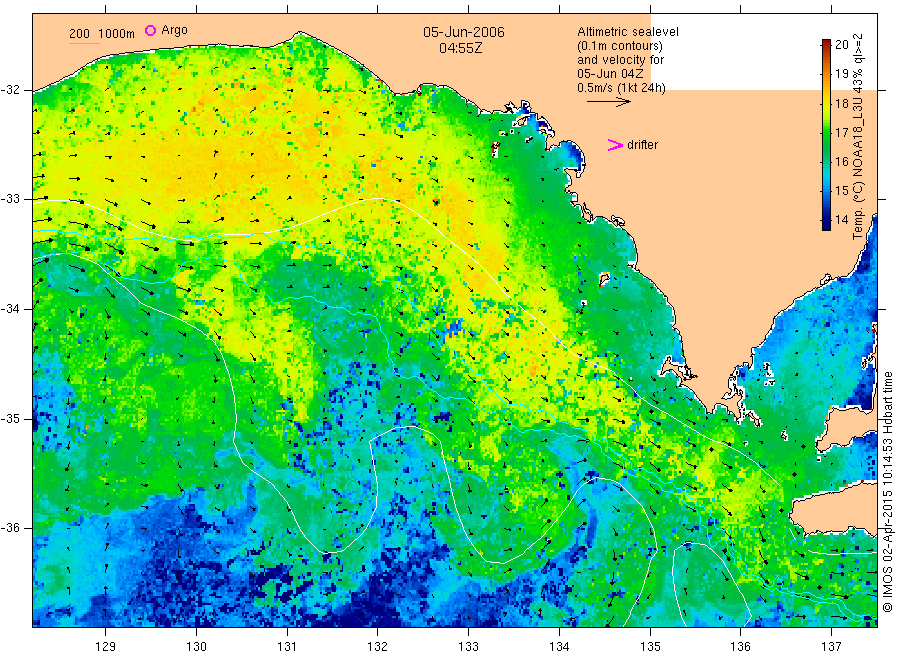This screenshot has height=660, width=900.
Task: Click the color bar value 19
Action: coord(841,73)
